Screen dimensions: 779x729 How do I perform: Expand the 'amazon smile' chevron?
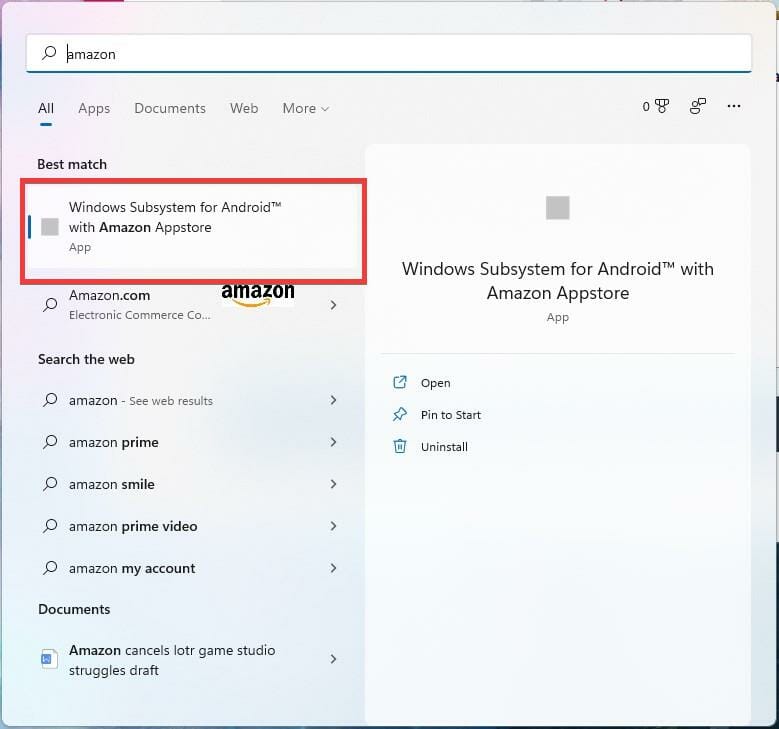[x=333, y=484]
